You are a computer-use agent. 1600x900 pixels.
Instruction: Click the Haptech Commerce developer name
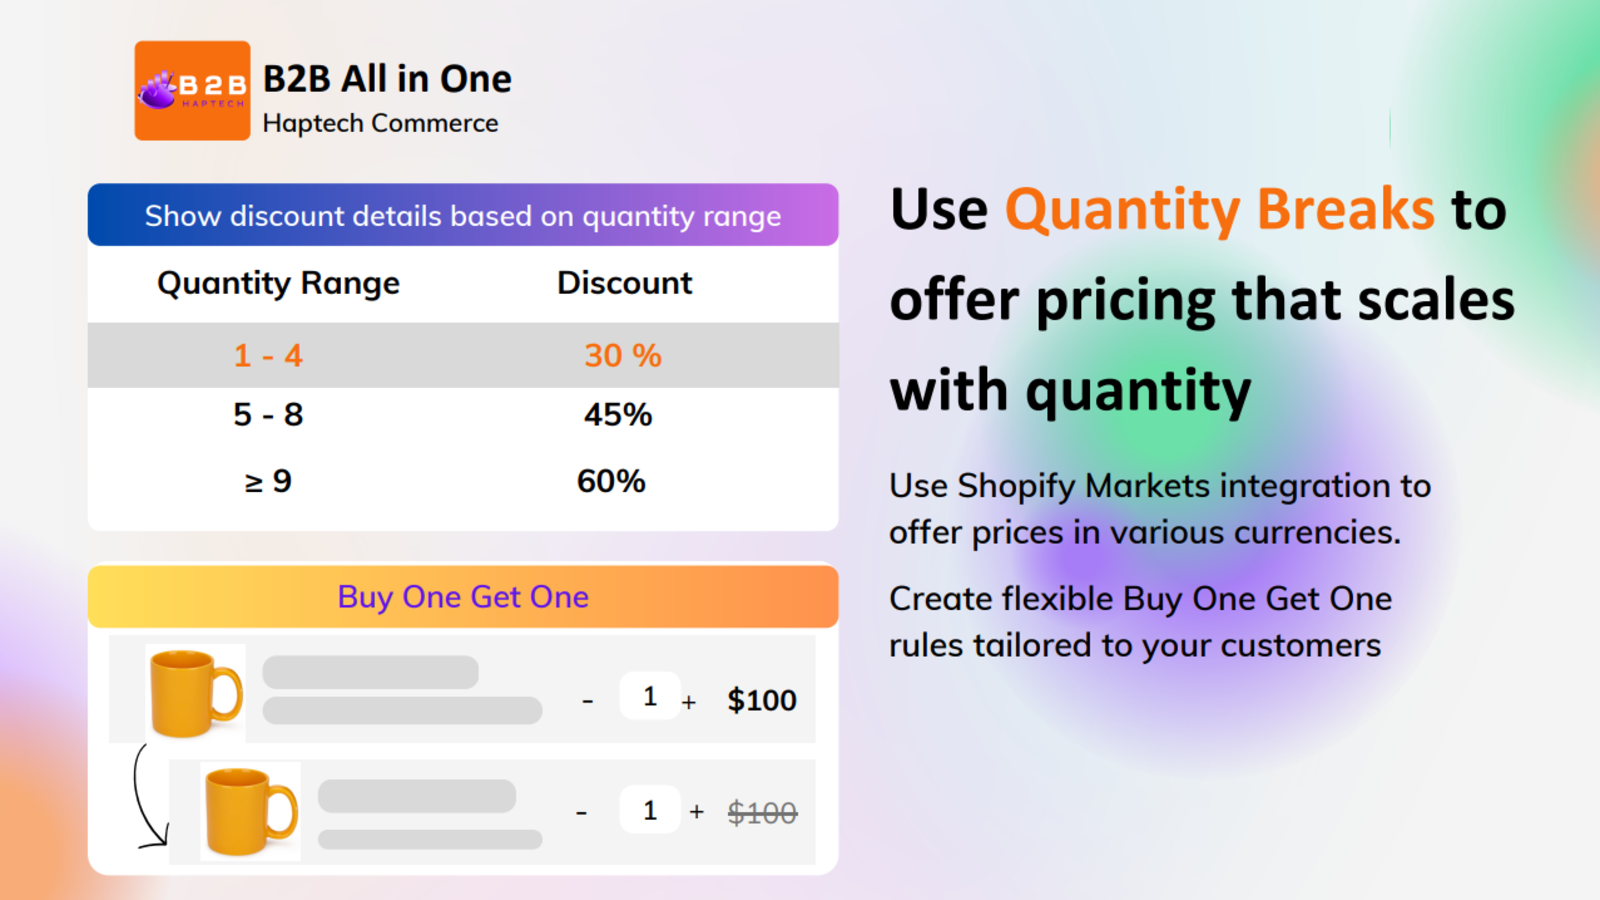tap(380, 123)
